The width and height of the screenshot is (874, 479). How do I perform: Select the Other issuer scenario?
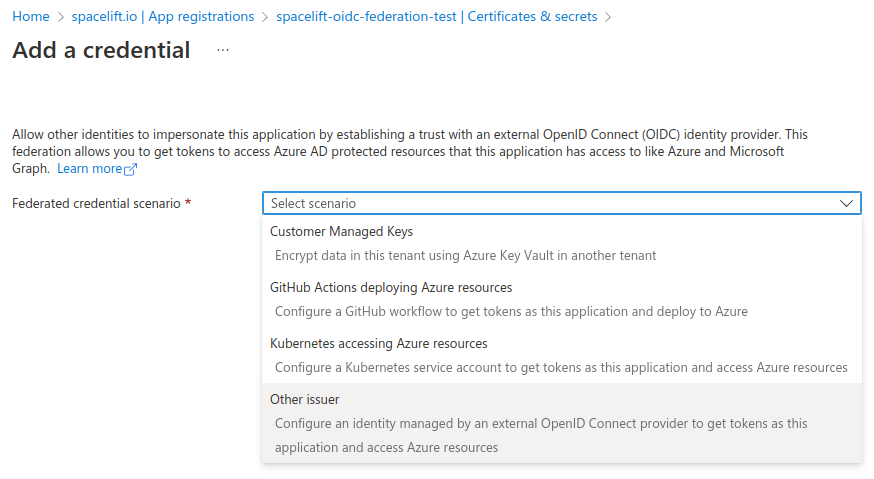click(x=304, y=399)
